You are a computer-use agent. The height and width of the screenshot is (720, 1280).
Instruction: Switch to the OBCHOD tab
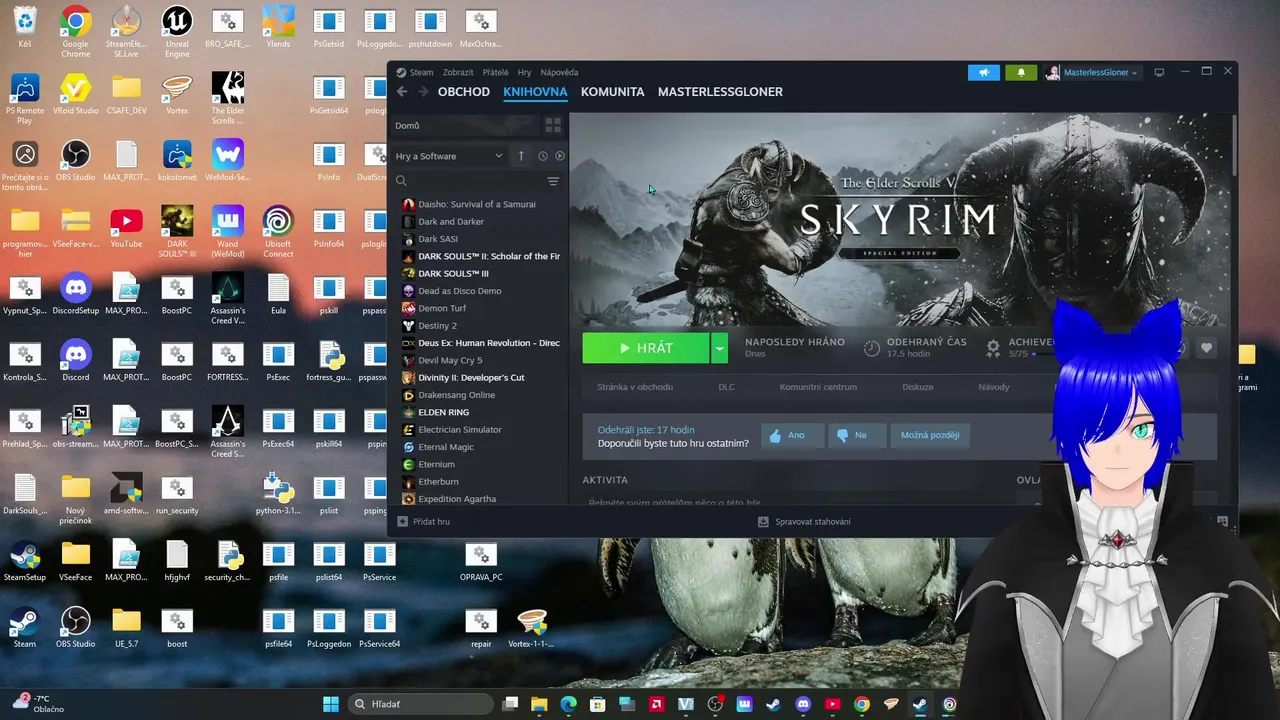click(x=464, y=92)
